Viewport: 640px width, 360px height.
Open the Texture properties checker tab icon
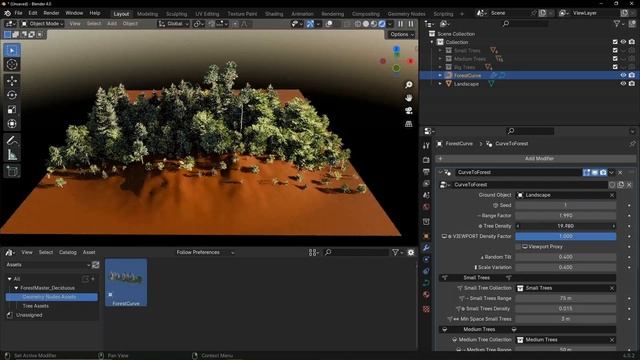tap(426, 309)
